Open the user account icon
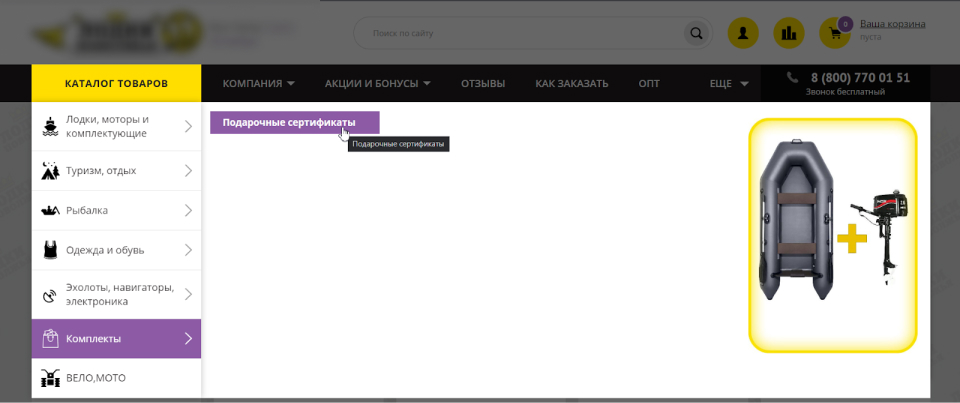Image resolution: width=960 pixels, height=403 pixels. (x=743, y=33)
